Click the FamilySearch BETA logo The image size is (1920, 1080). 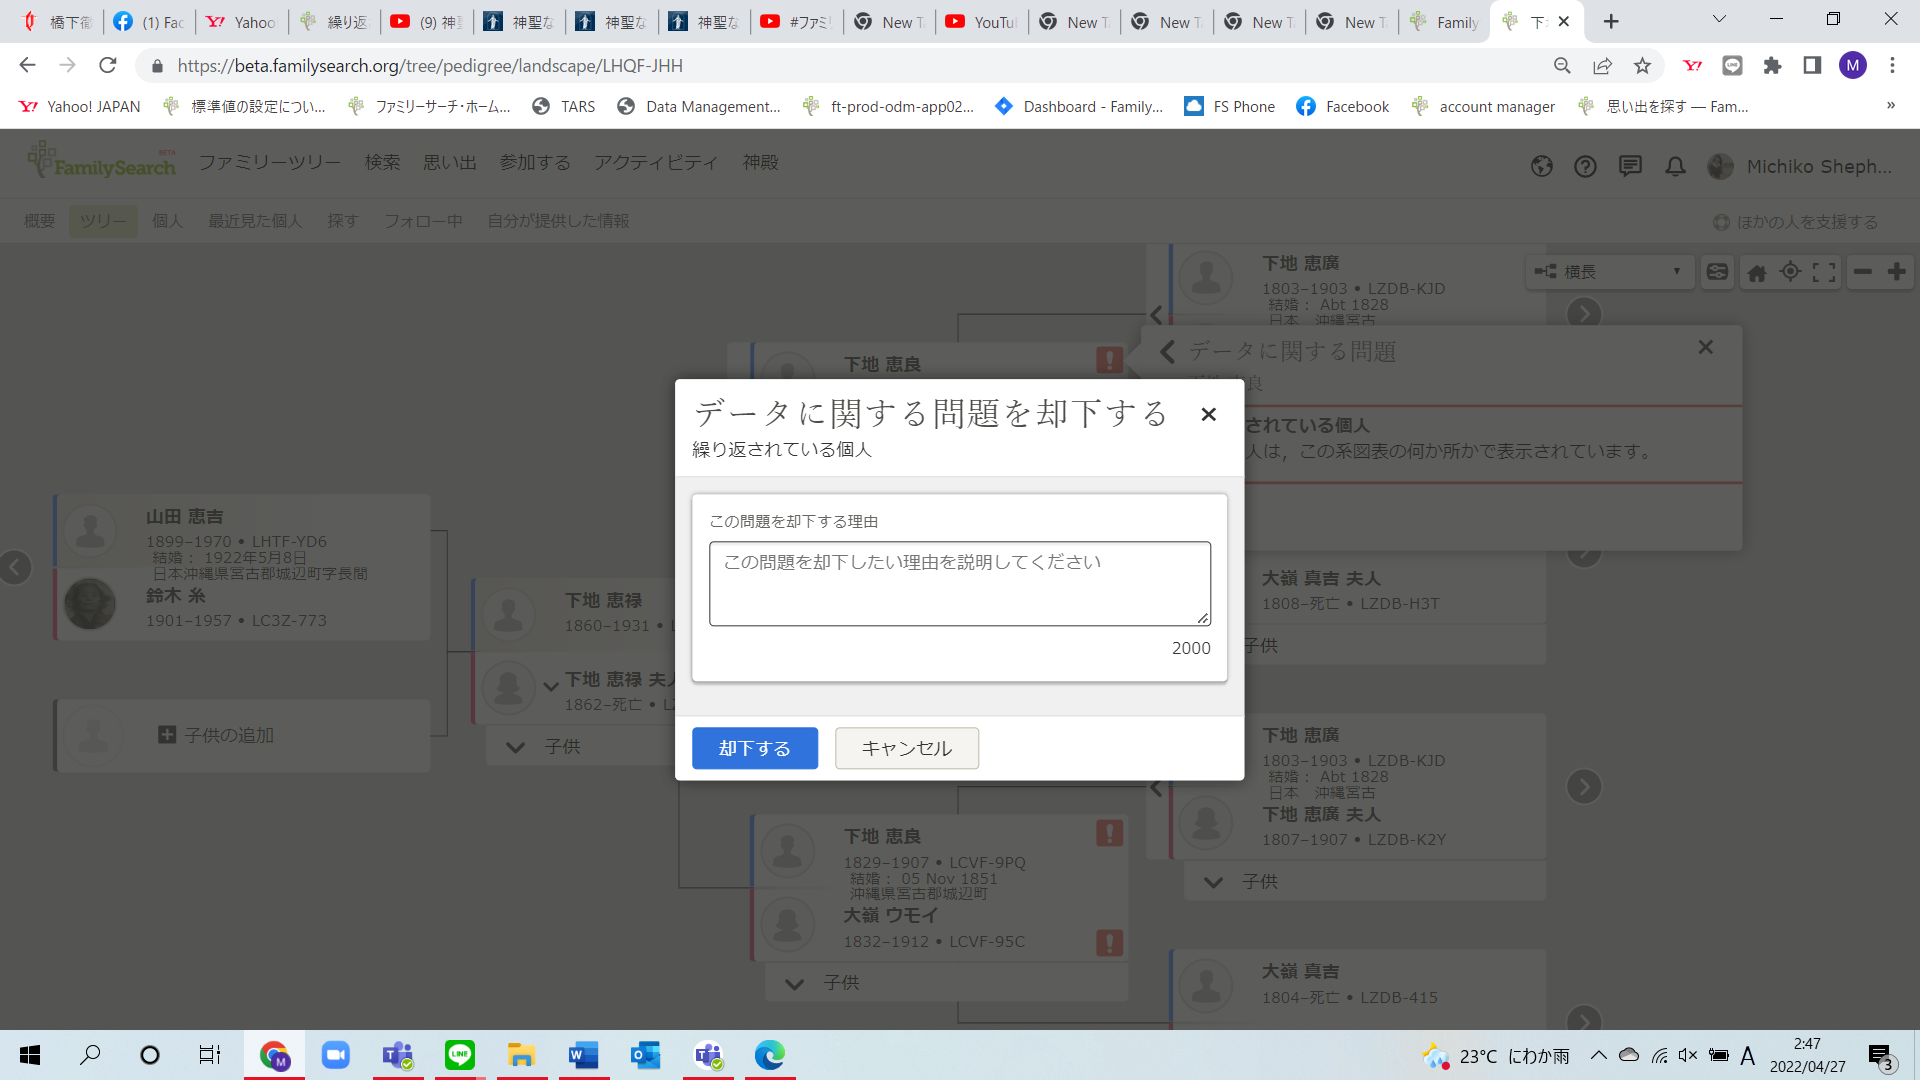click(x=100, y=161)
